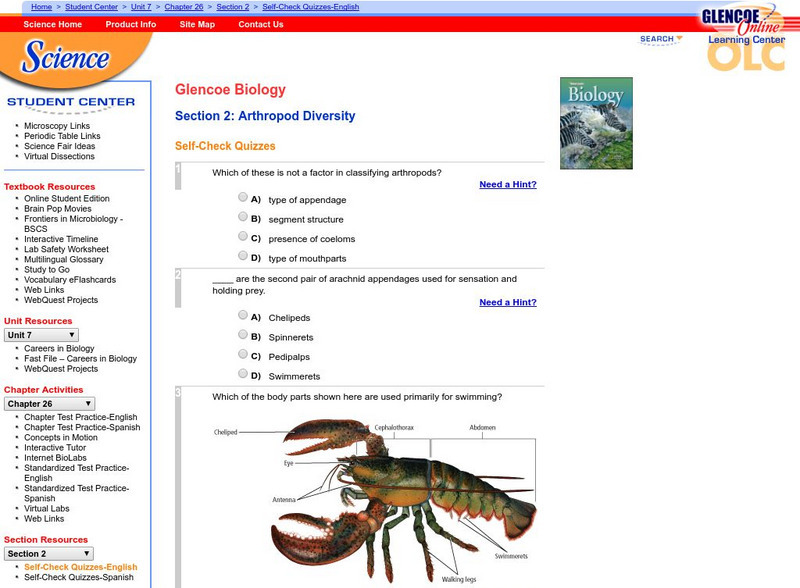Open the SEARCH arrow control
800x588 pixels.
click(x=679, y=38)
